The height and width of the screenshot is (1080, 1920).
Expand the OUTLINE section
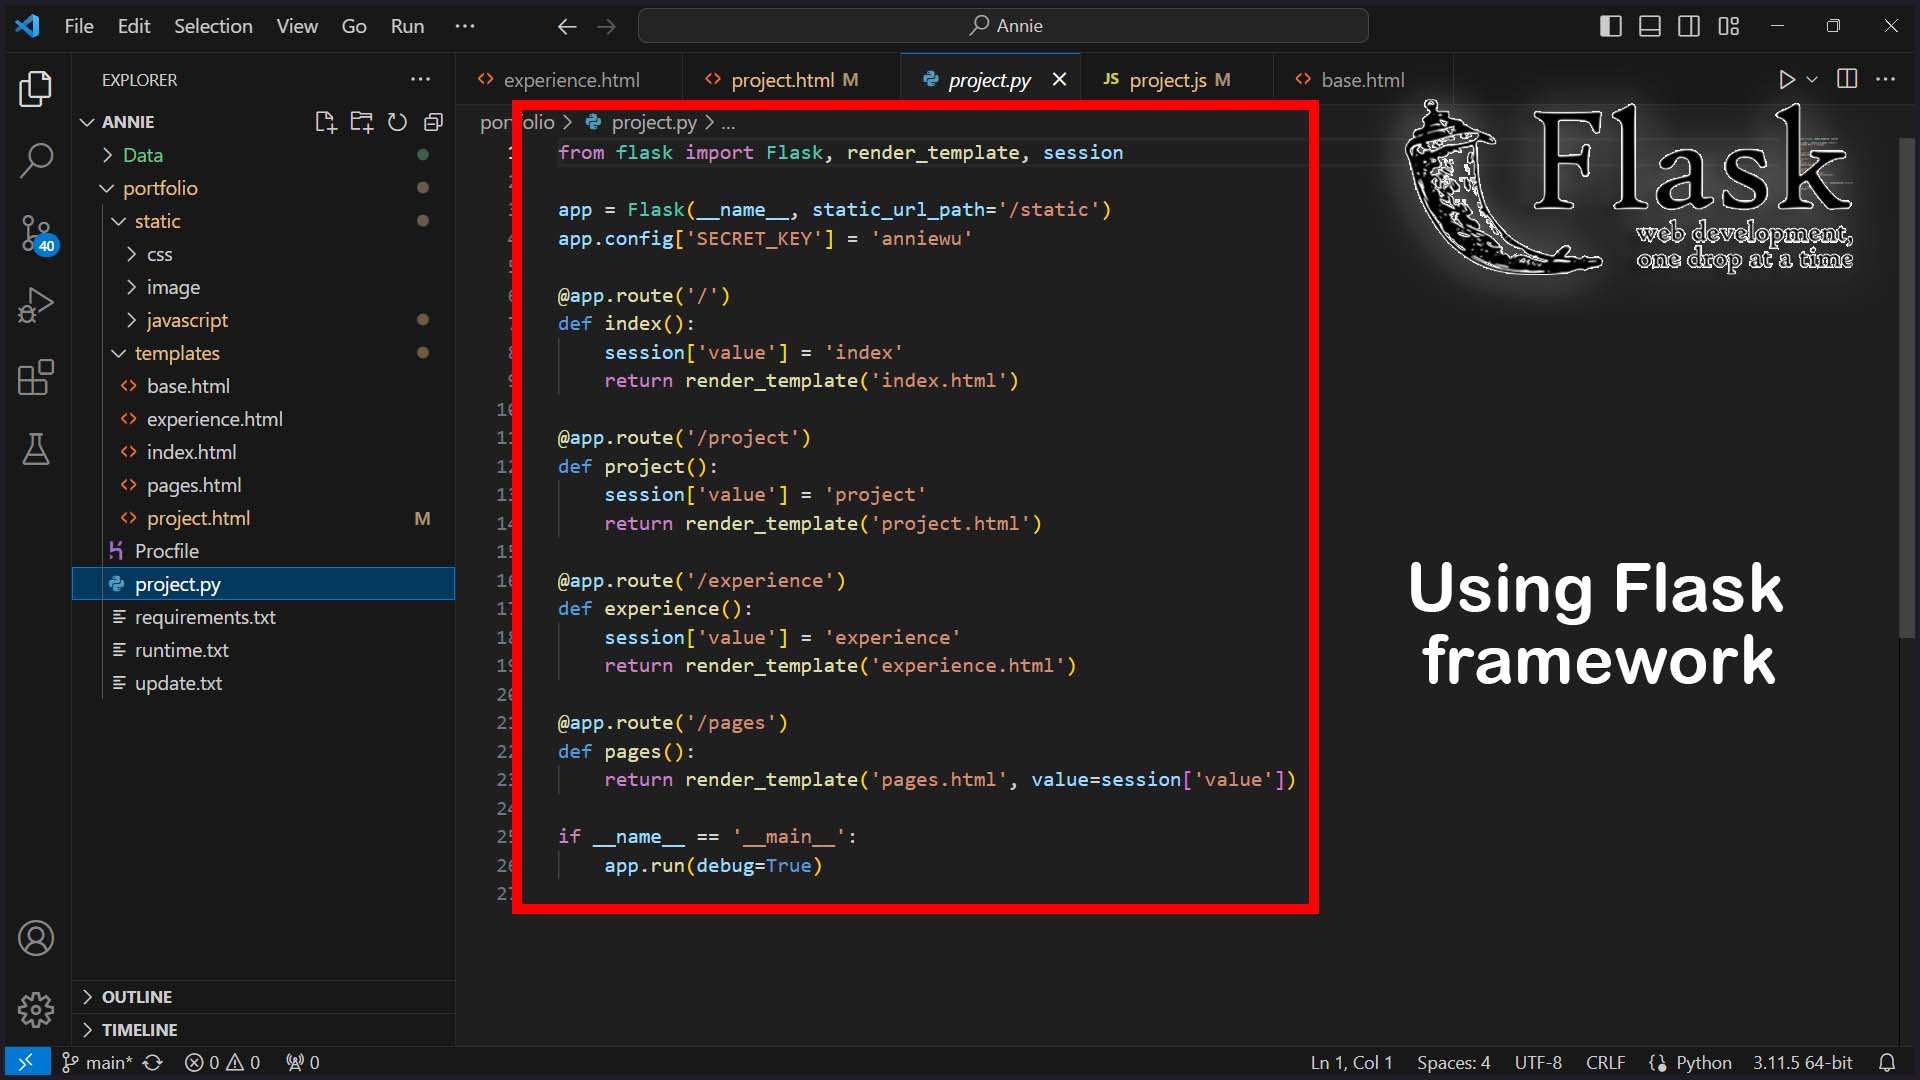(137, 997)
